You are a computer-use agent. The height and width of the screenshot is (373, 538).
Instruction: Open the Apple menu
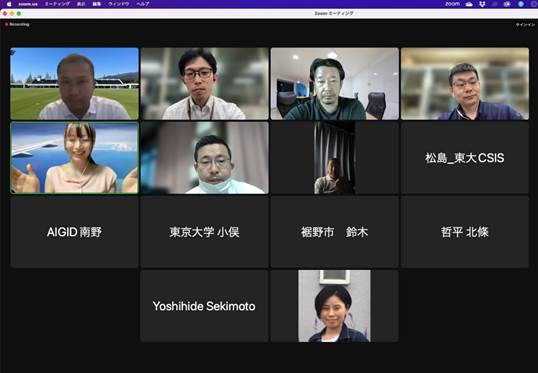point(9,4)
